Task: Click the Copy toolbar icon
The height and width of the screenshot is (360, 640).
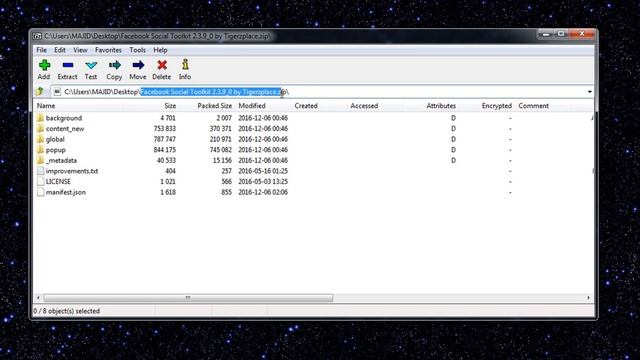Action: click(115, 65)
